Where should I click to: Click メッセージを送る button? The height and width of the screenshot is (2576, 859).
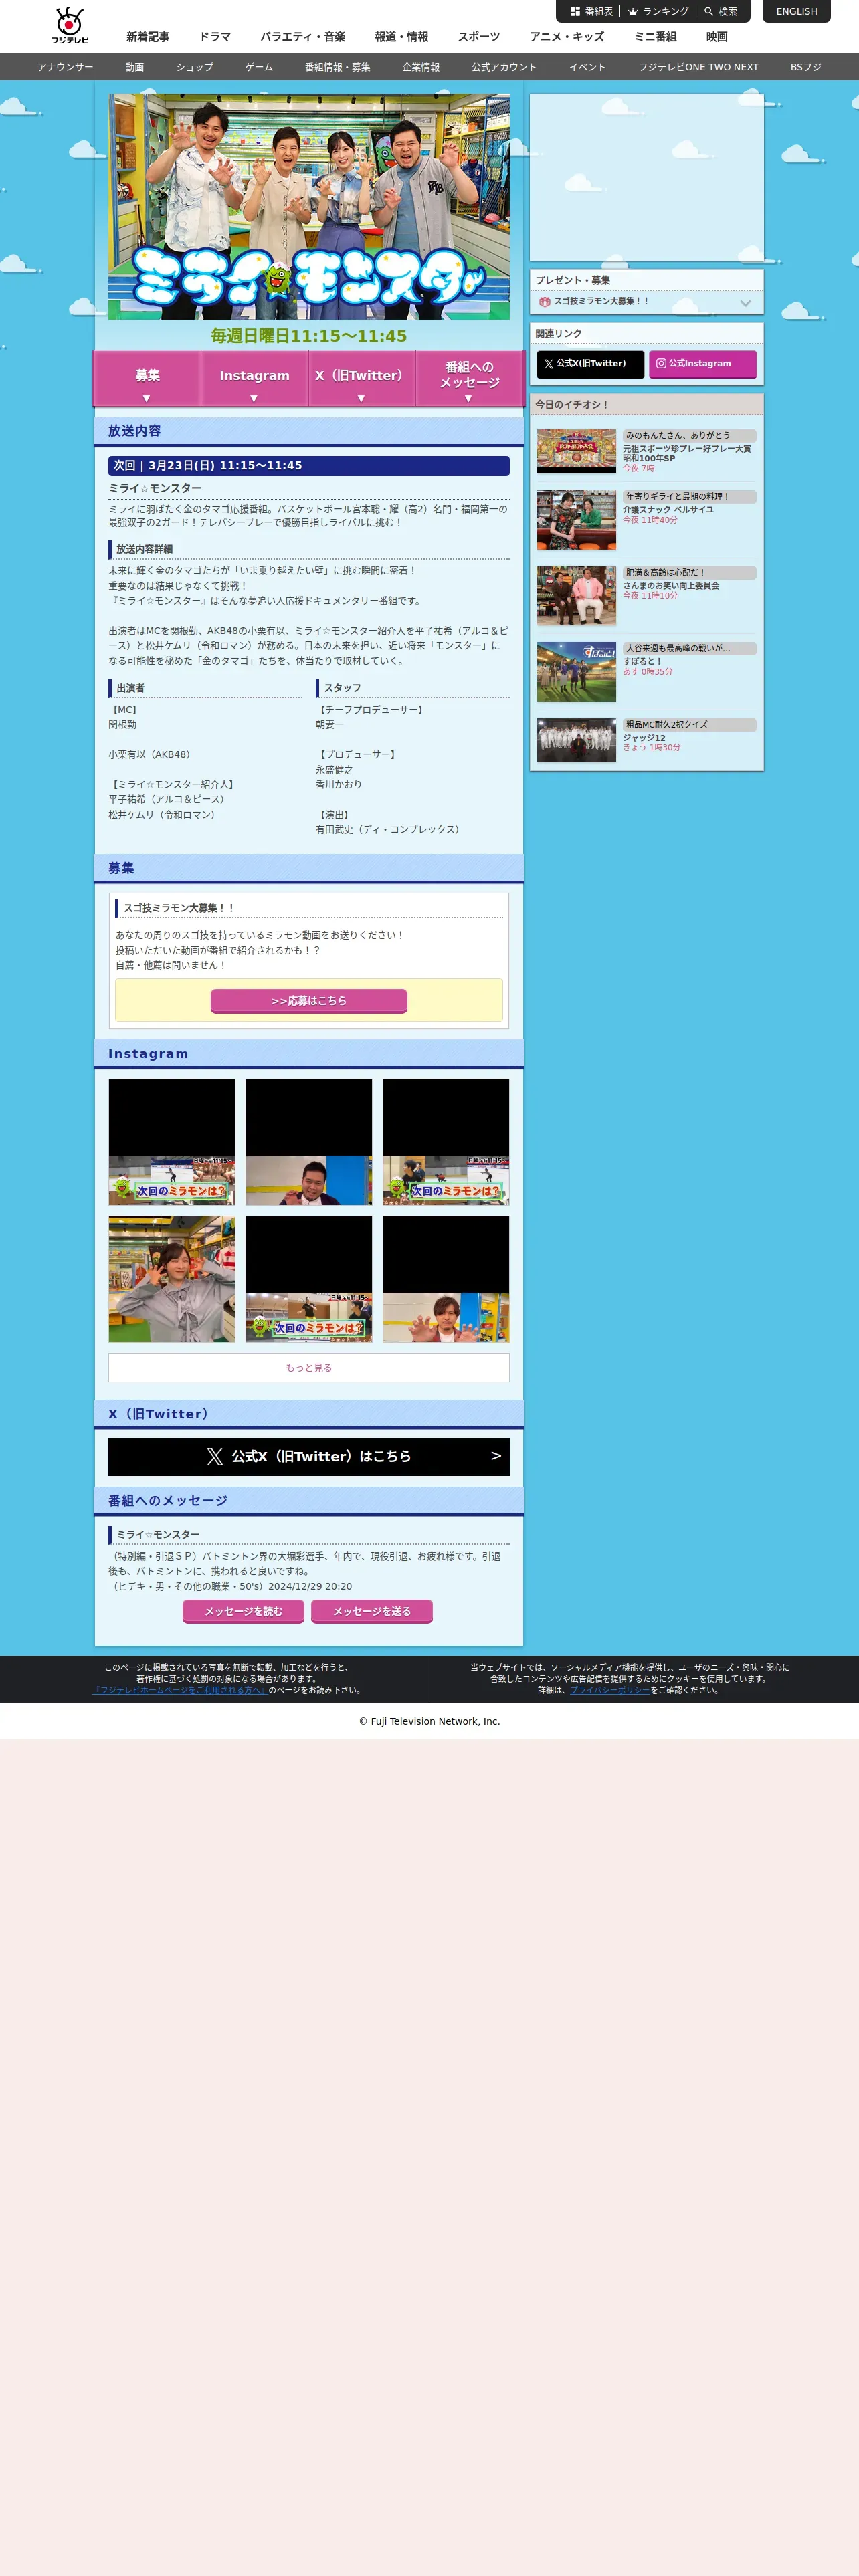pos(372,1611)
